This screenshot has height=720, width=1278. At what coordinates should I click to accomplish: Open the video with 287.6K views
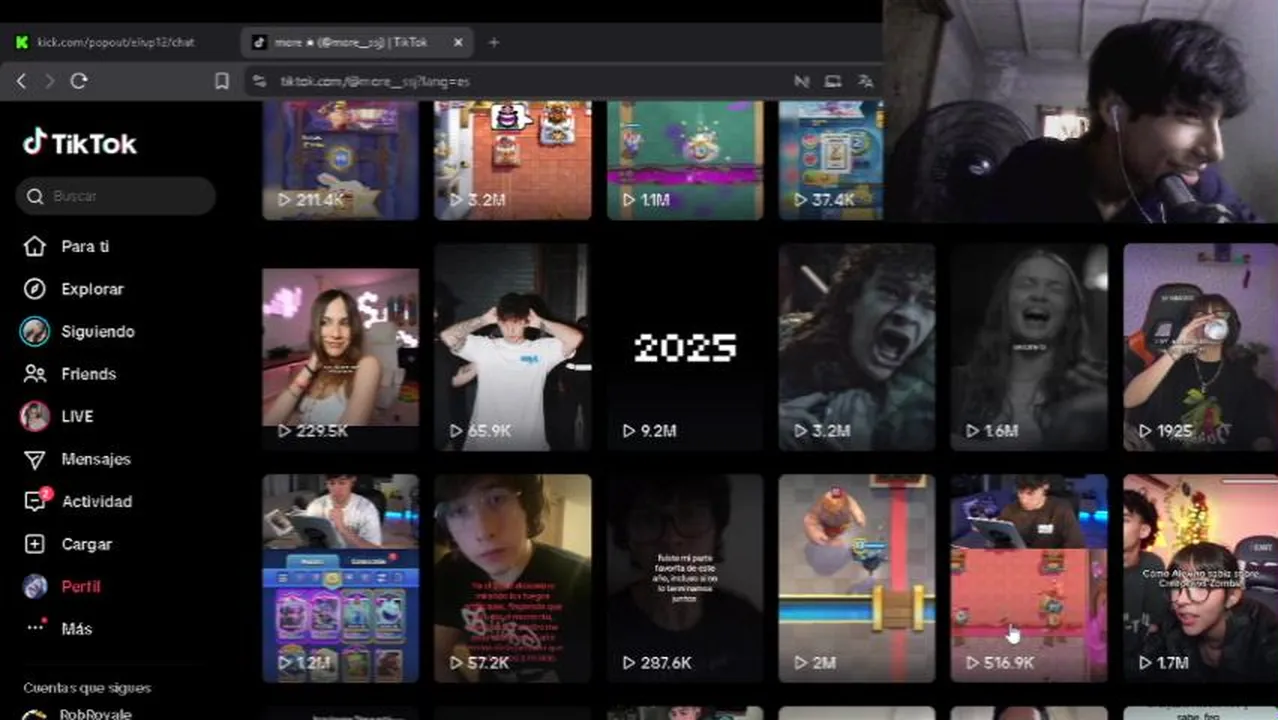coord(685,578)
